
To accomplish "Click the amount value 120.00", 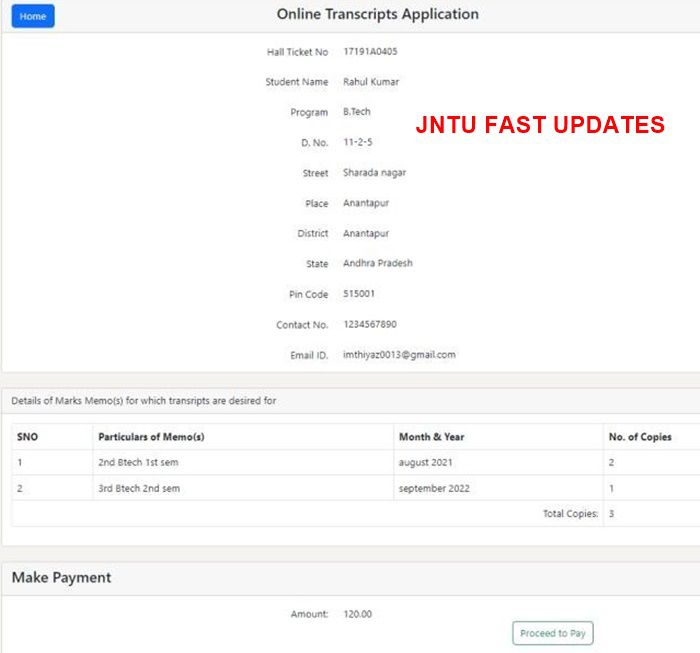I will coord(357,614).
